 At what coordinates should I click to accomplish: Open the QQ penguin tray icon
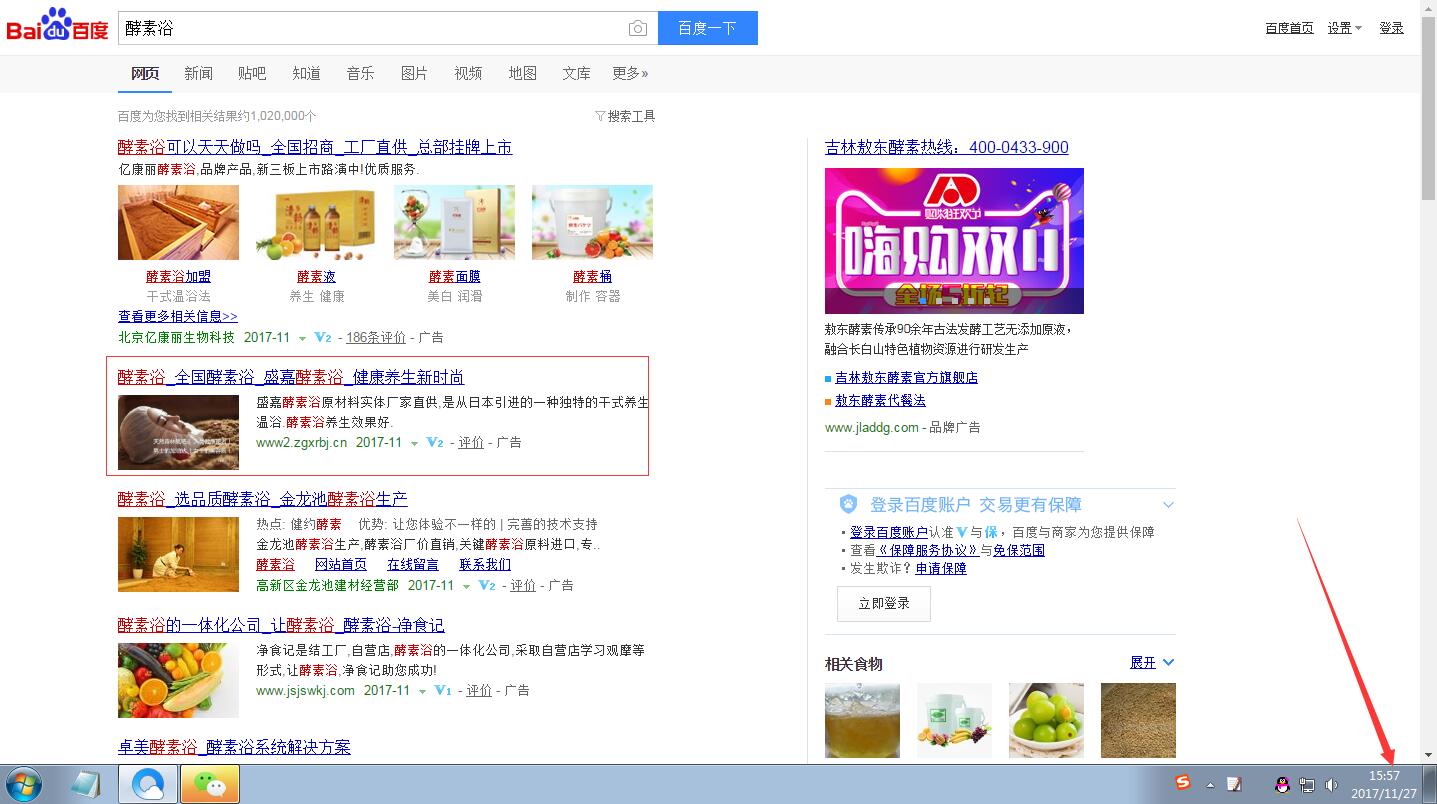point(1283,785)
